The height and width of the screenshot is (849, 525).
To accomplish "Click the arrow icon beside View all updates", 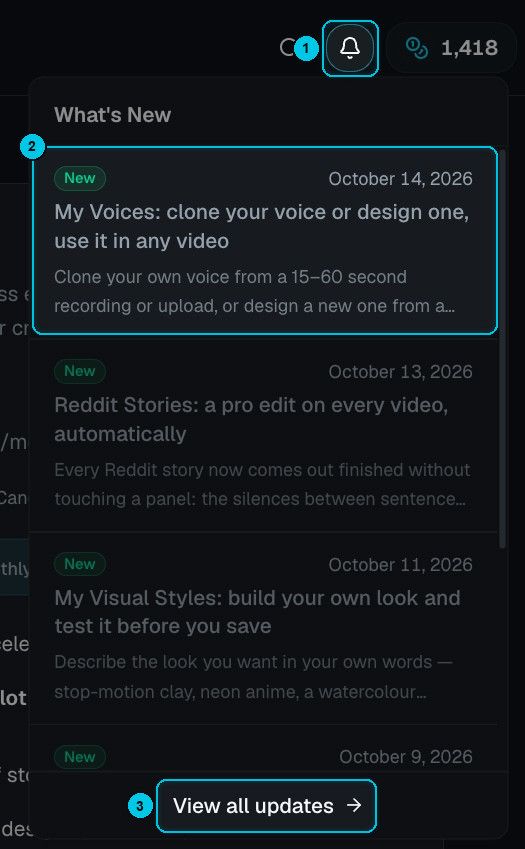I will pos(354,805).
